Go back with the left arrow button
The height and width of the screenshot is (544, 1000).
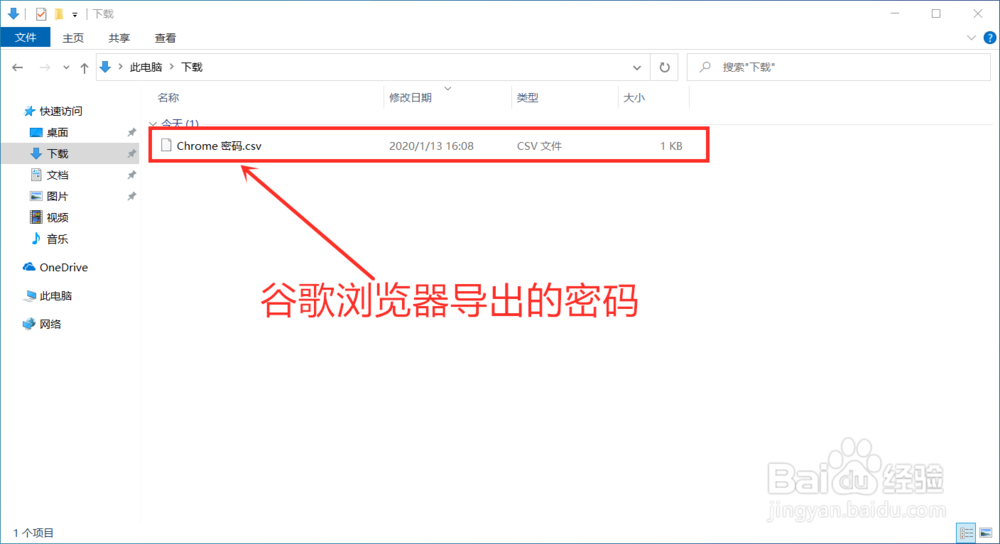pos(18,67)
